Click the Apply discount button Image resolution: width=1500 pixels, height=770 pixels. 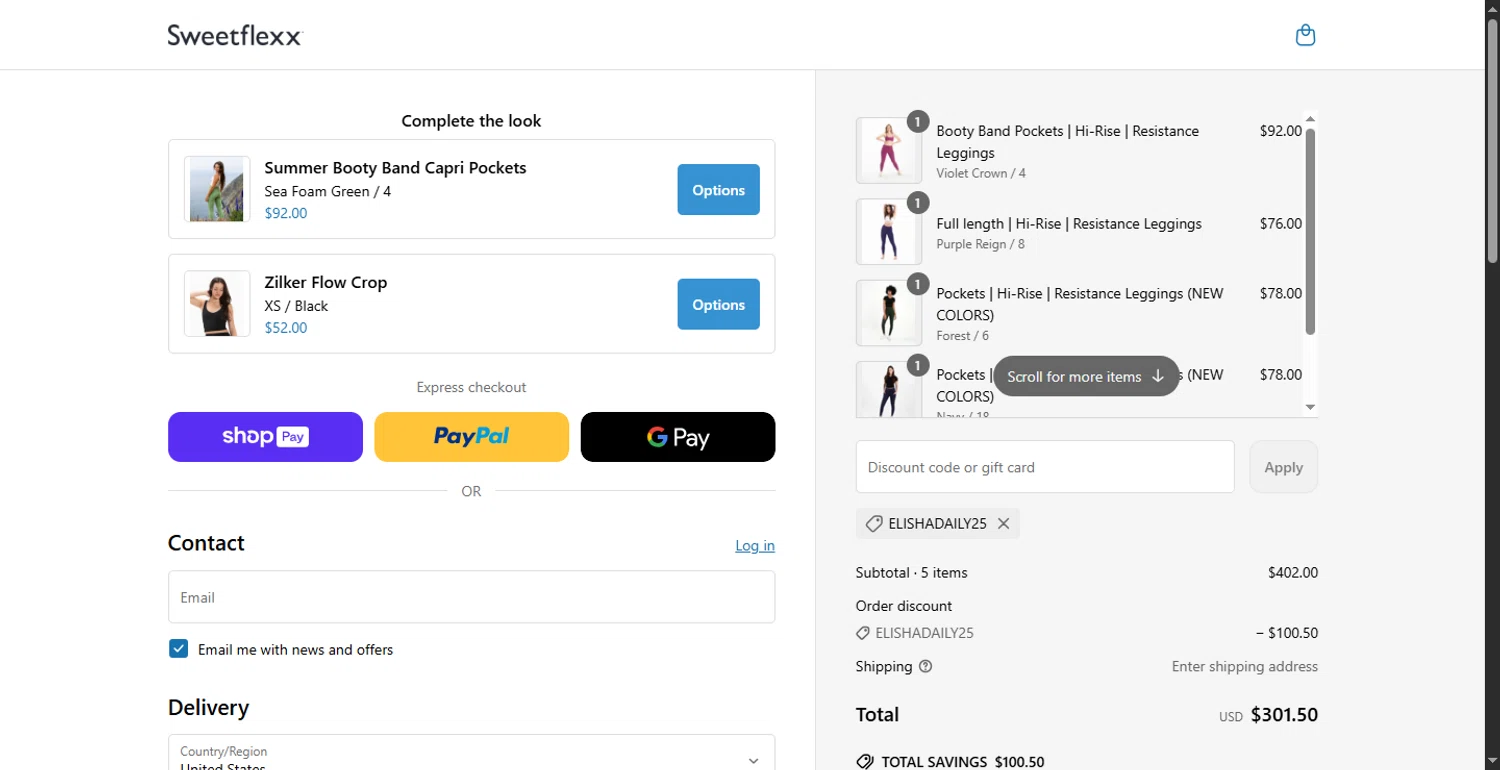(1283, 467)
